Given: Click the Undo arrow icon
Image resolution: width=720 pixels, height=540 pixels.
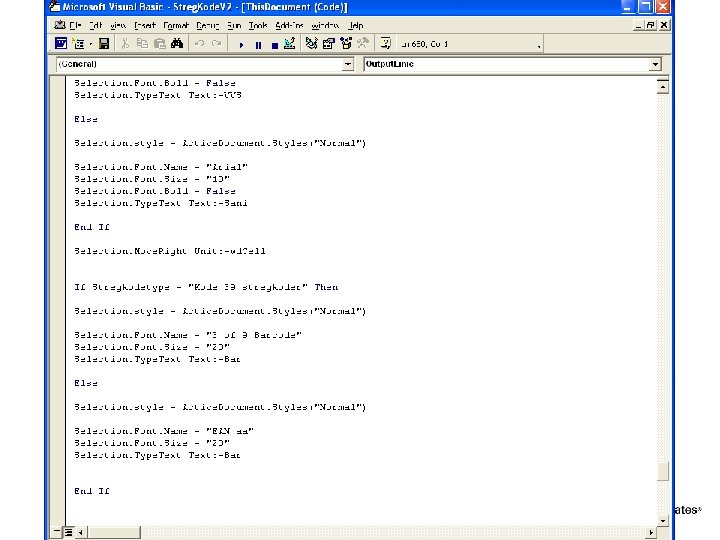Looking at the screenshot, I should pos(199,44).
